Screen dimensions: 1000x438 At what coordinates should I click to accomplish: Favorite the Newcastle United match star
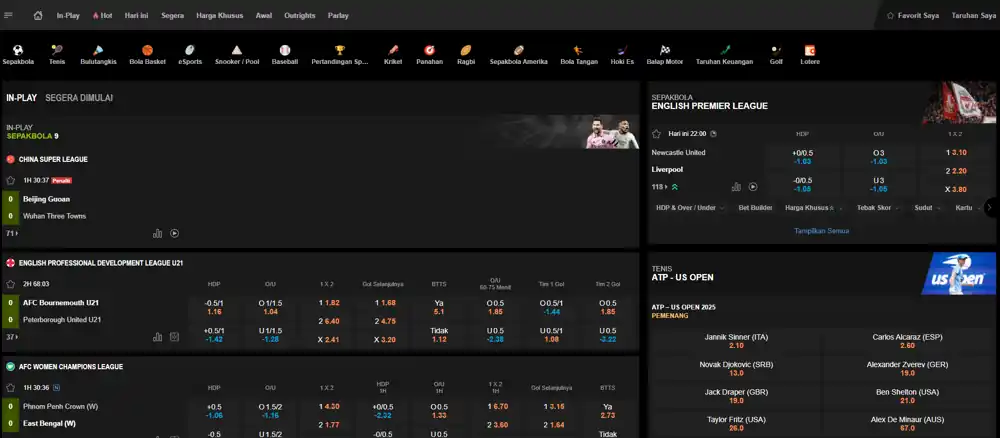point(656,134)
